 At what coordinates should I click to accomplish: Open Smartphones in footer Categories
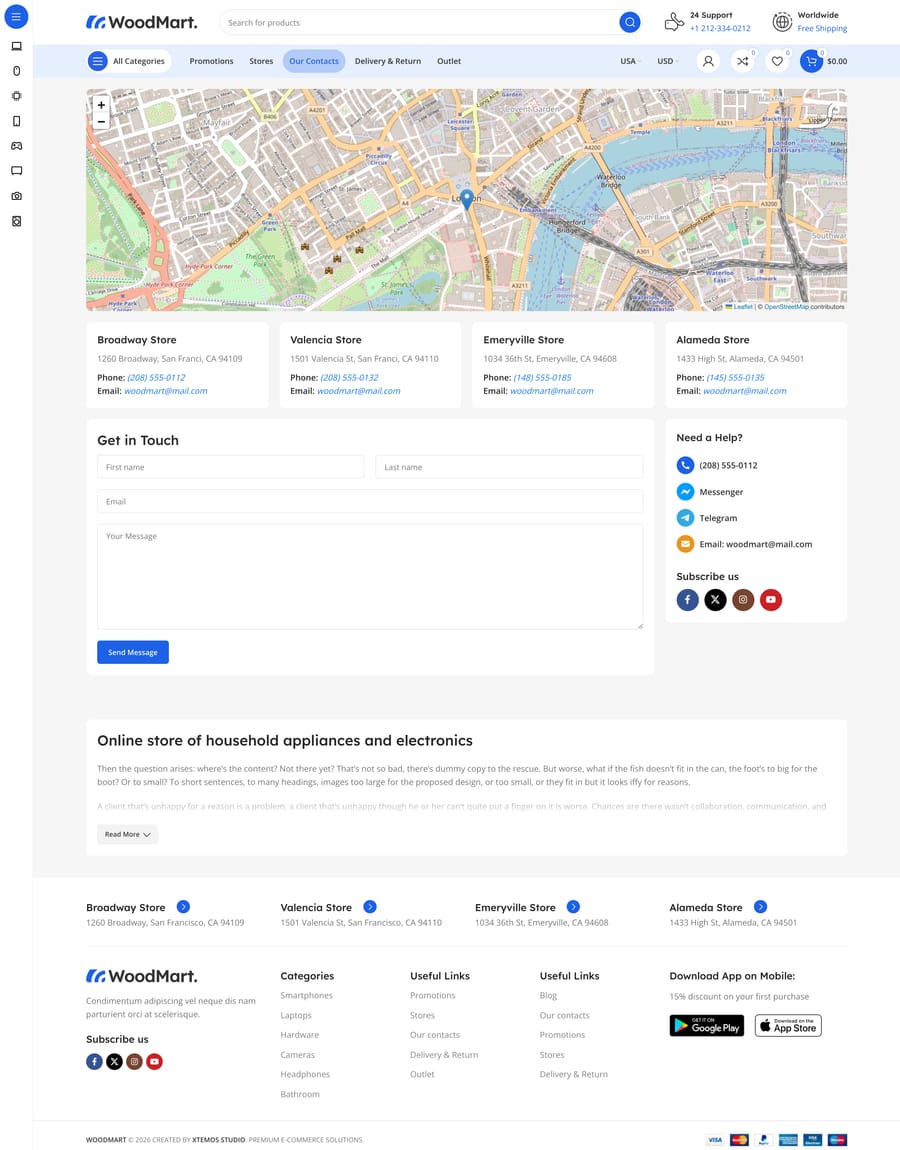[307, 995]
